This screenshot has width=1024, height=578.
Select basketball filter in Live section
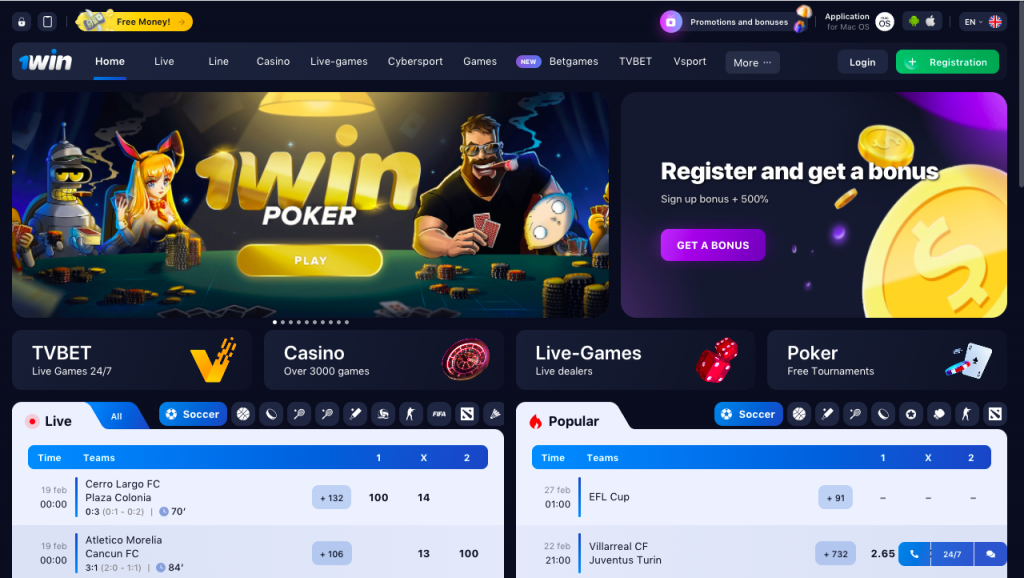(243, 414)
